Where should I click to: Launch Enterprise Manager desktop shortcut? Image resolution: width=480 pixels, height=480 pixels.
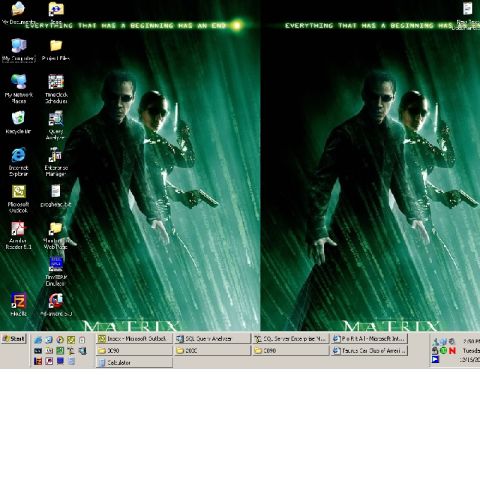tap(56, 162)
